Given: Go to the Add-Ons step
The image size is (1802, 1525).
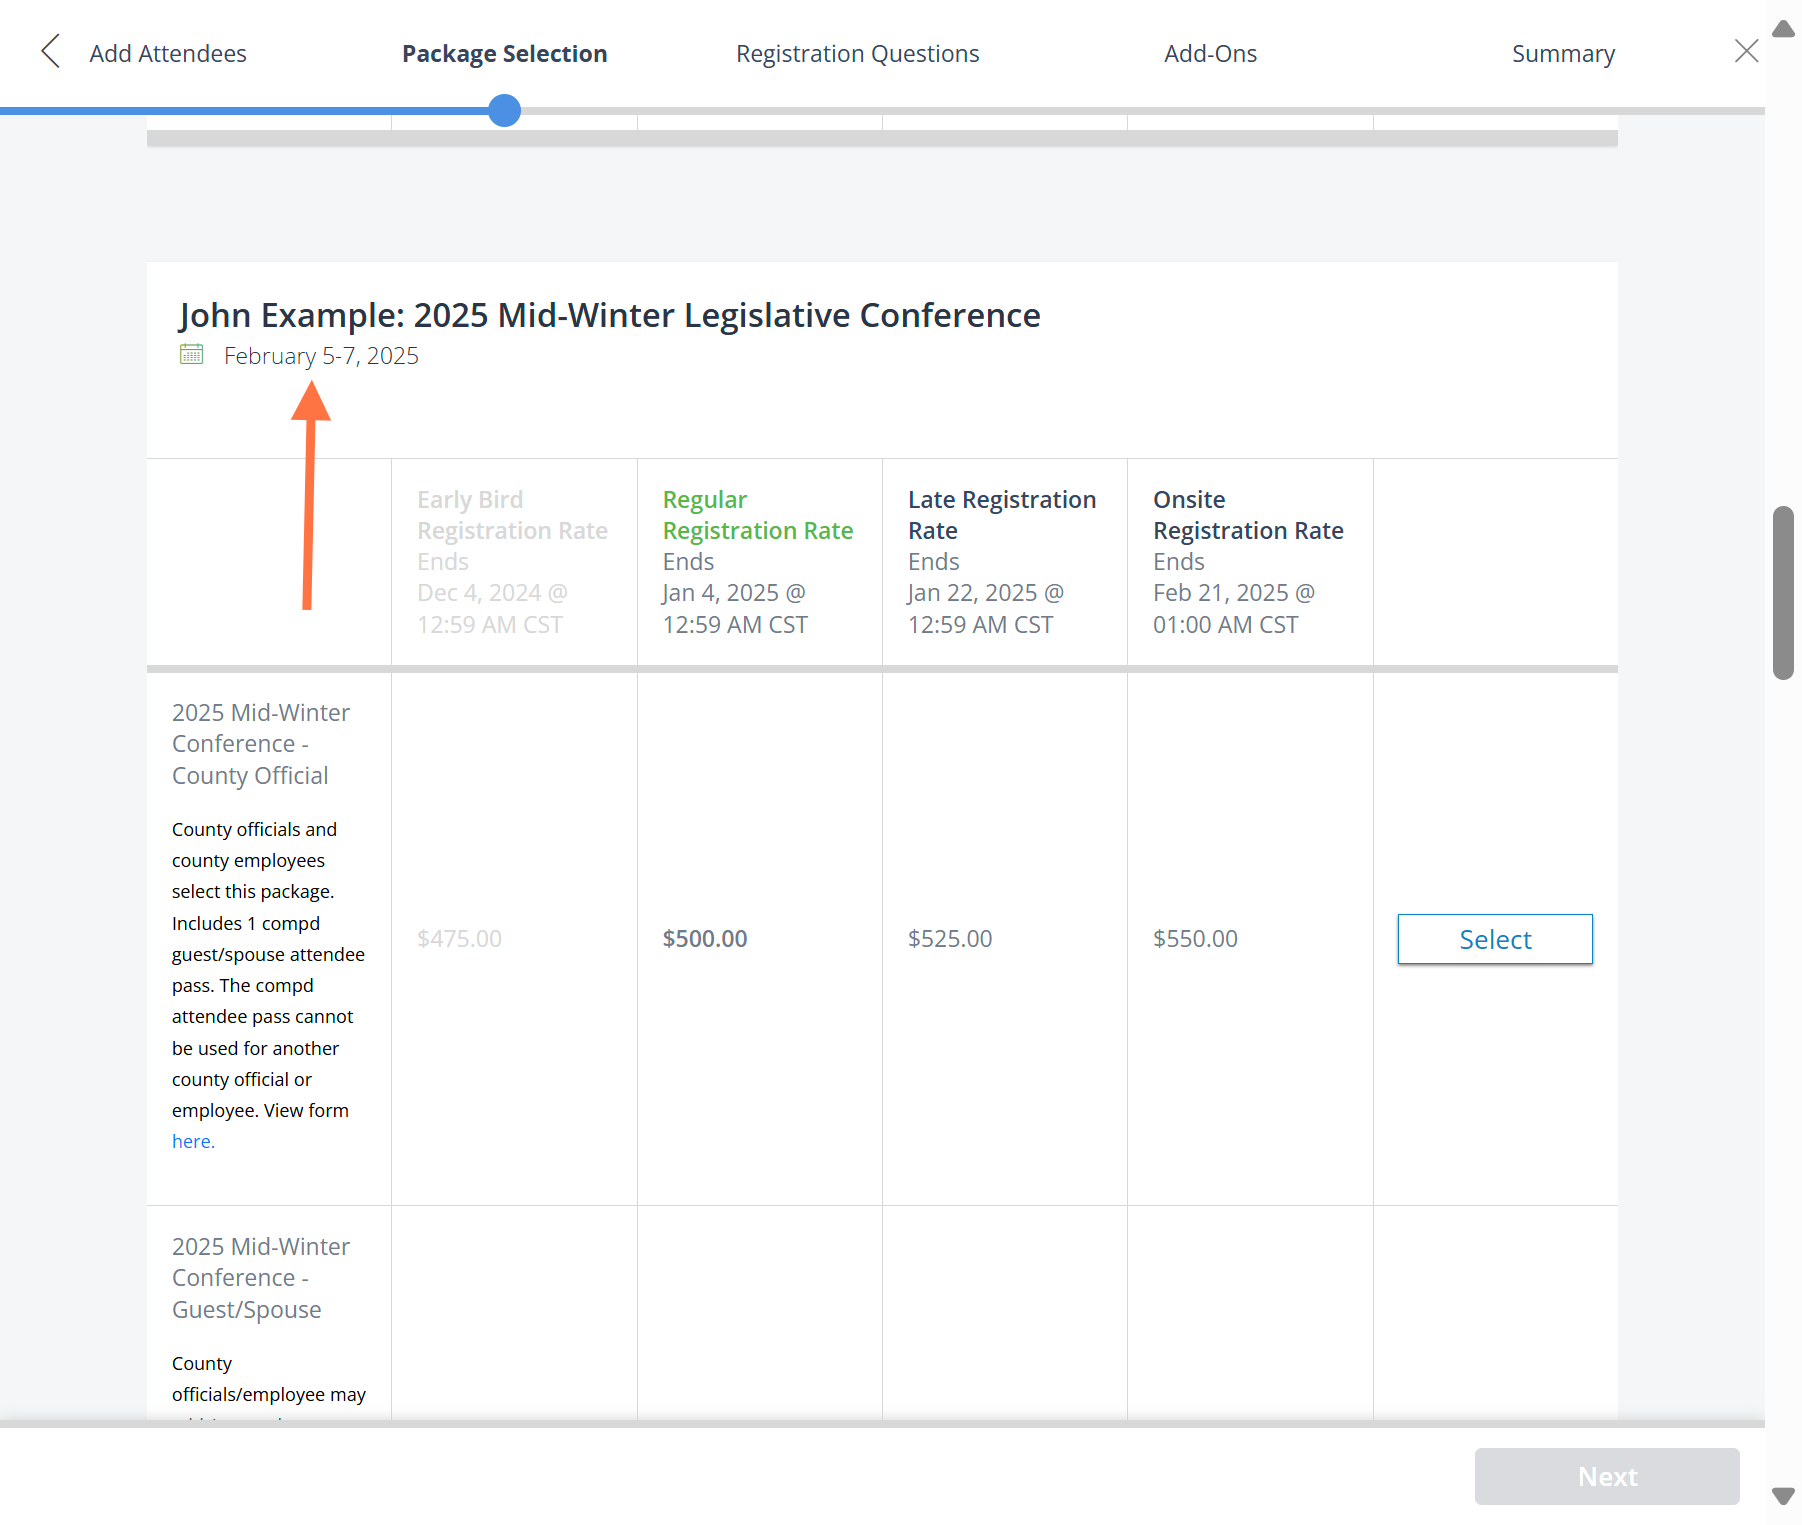Looking at the screenshot, I should click(1210, 53).
